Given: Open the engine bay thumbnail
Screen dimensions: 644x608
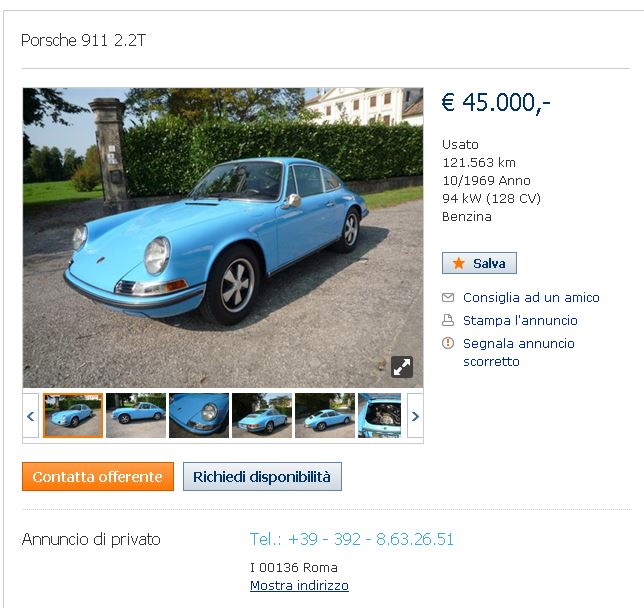Looking at the screenshot, I should click(380, 415).
